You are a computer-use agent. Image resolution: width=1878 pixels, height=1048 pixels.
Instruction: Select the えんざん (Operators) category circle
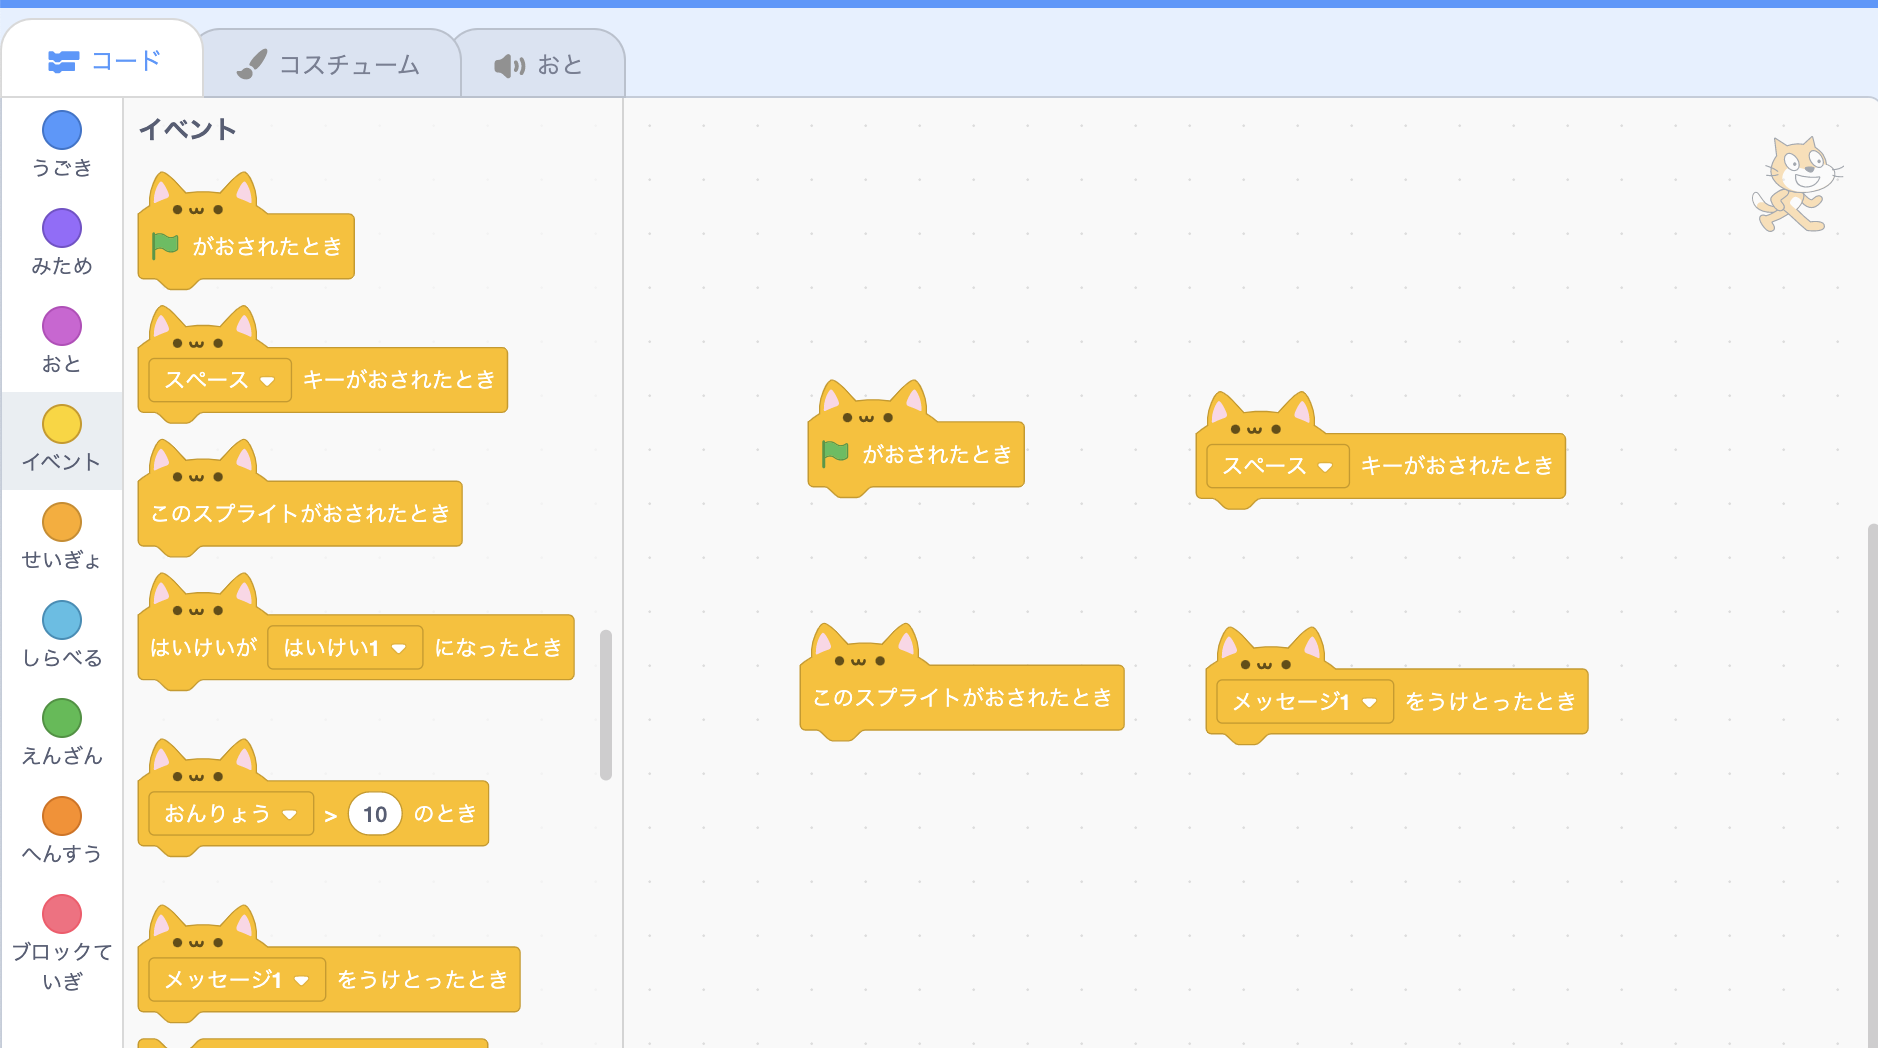[62, 718]
